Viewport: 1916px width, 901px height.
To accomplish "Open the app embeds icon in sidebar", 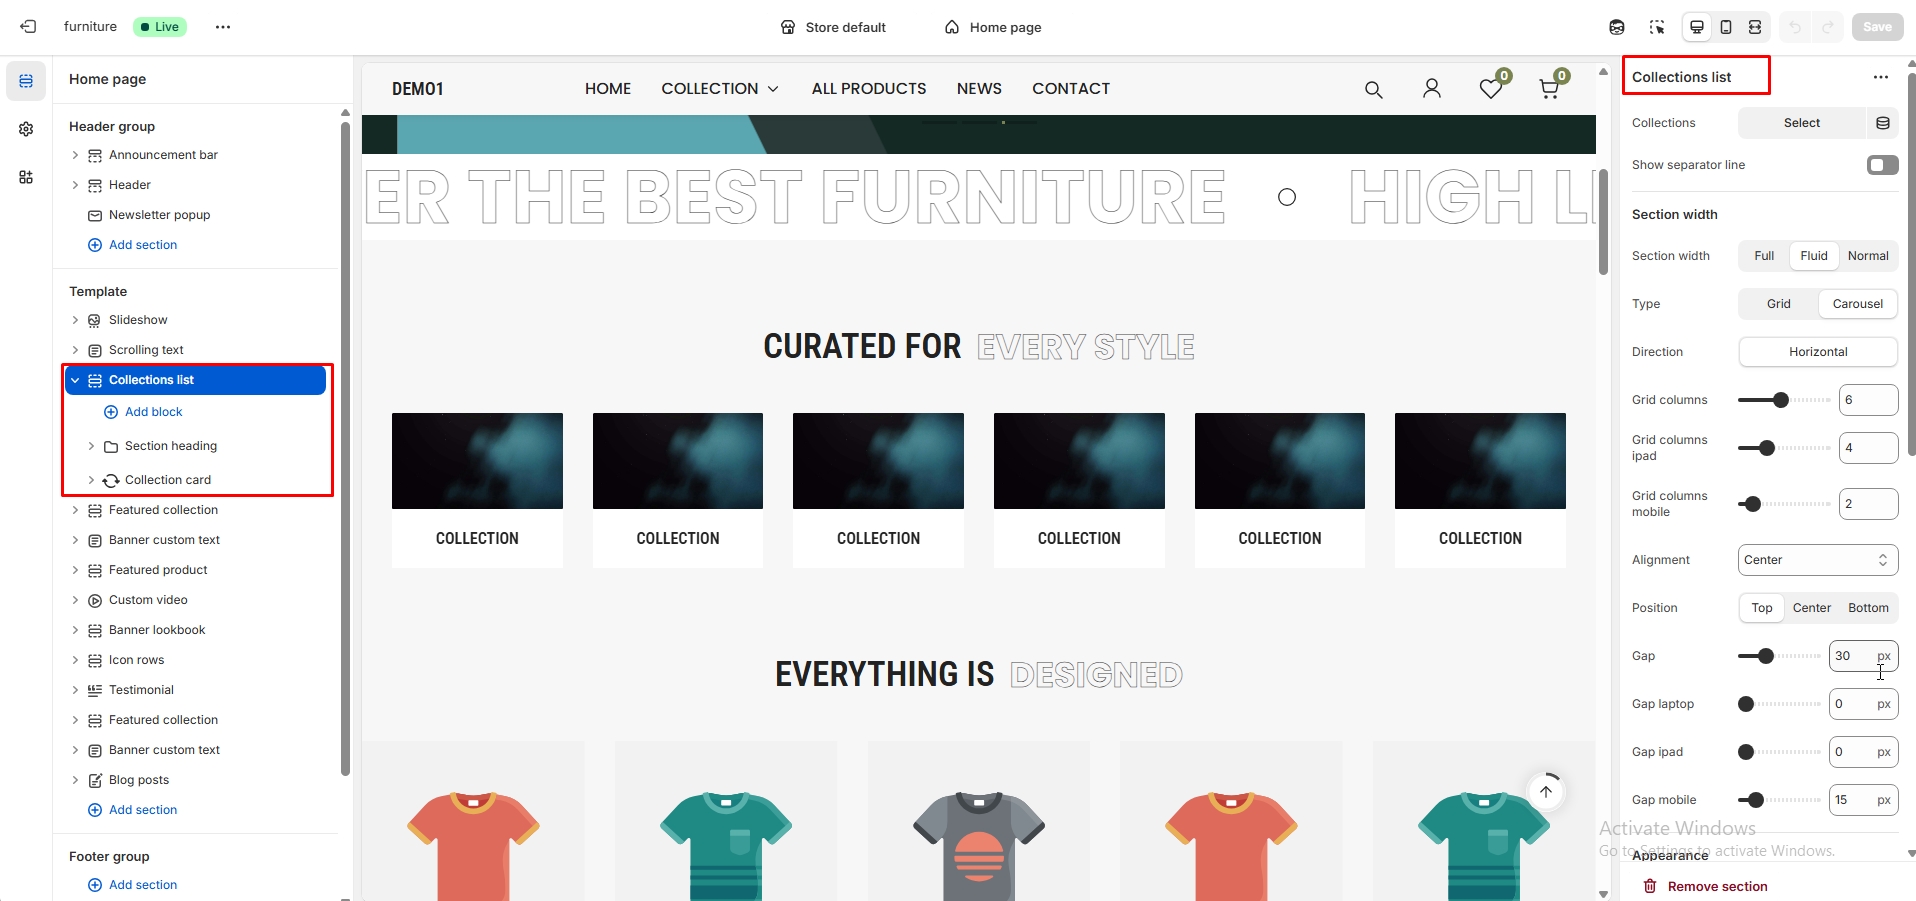I will pos(26,177).
